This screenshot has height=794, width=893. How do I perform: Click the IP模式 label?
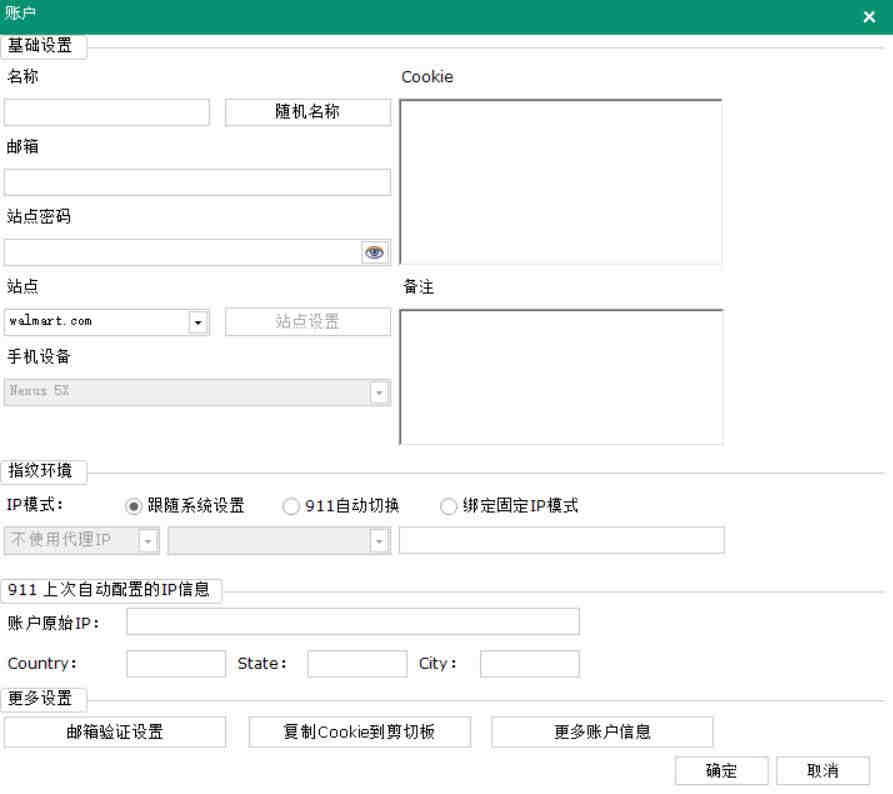35,505
